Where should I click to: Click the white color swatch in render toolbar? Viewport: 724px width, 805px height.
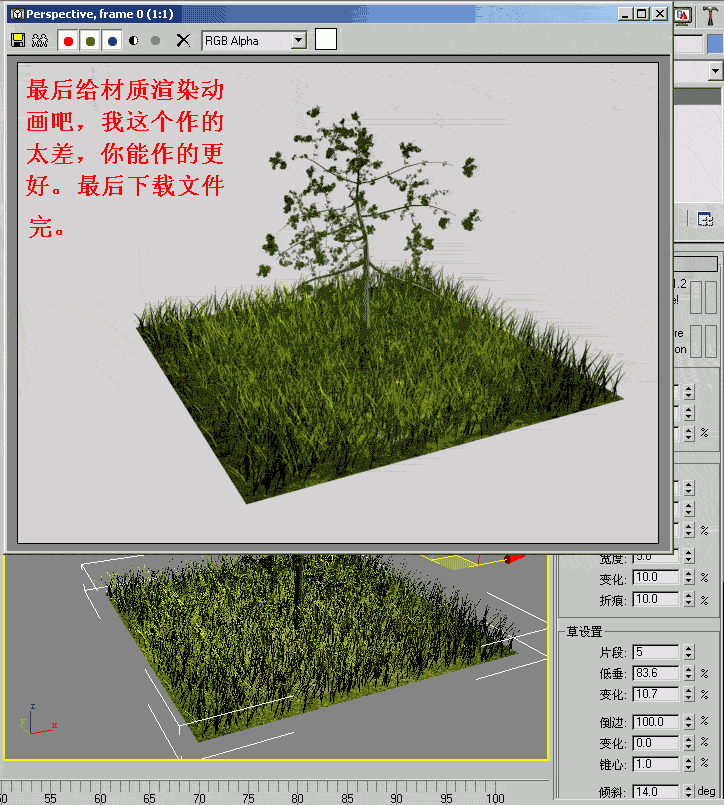tap(326, 40)
